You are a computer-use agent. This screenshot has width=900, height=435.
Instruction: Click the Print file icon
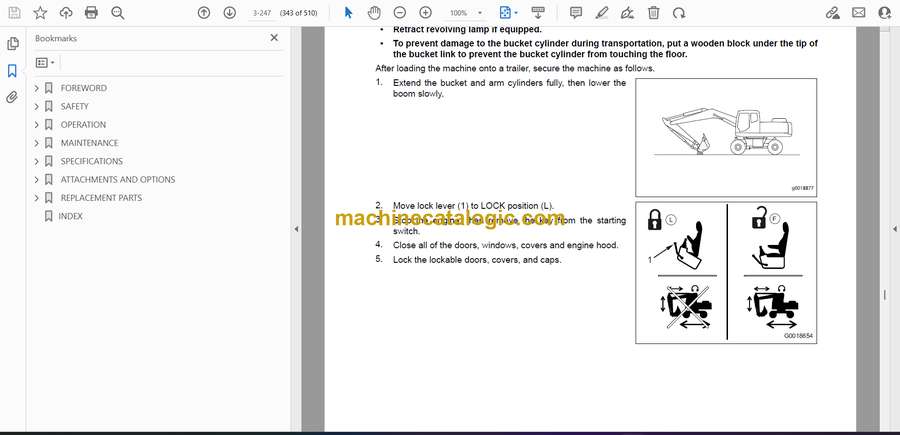point(92,13)
